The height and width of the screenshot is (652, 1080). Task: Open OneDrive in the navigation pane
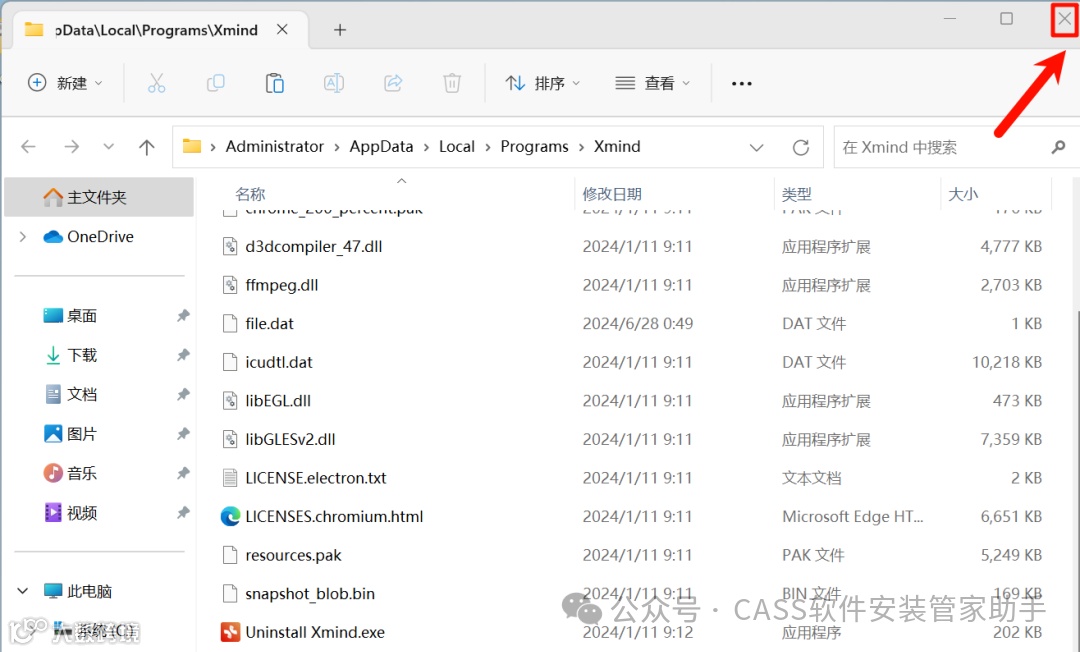click(x=88, y=237)
